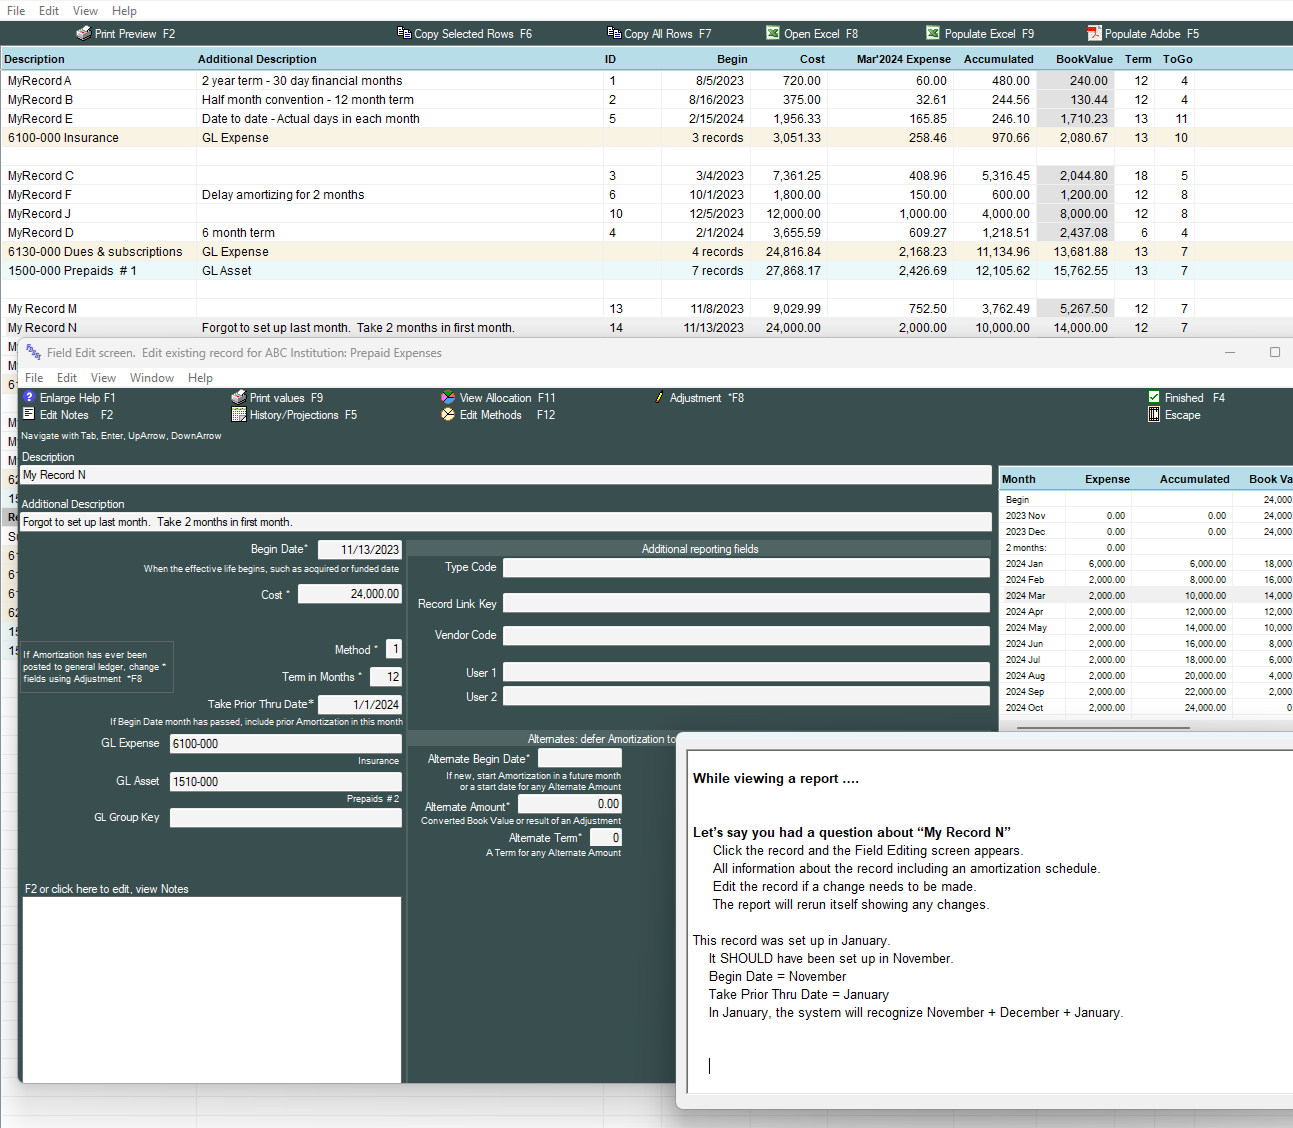Open the Edit menu of the report window
Screen dimensions: 1293x1128
(x=49, y=11)
